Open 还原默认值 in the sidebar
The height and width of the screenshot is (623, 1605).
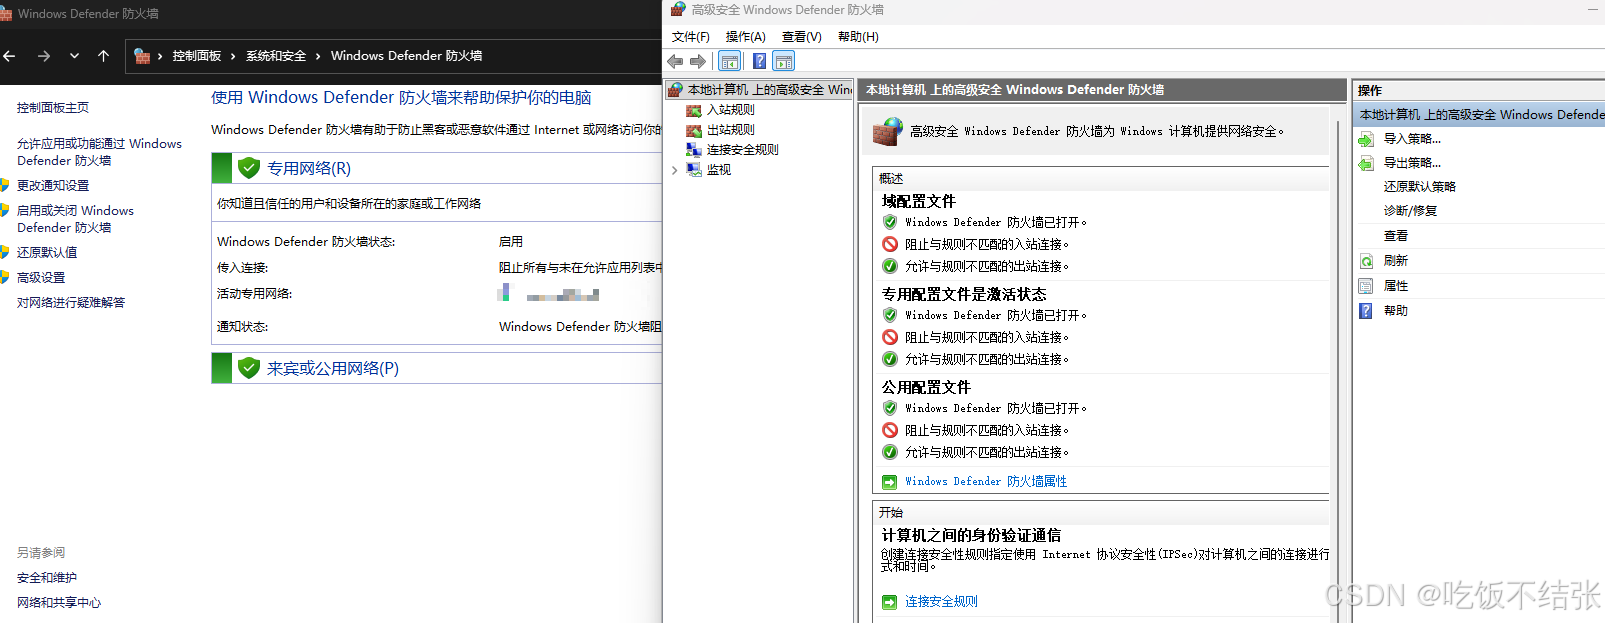coord(47,253)
